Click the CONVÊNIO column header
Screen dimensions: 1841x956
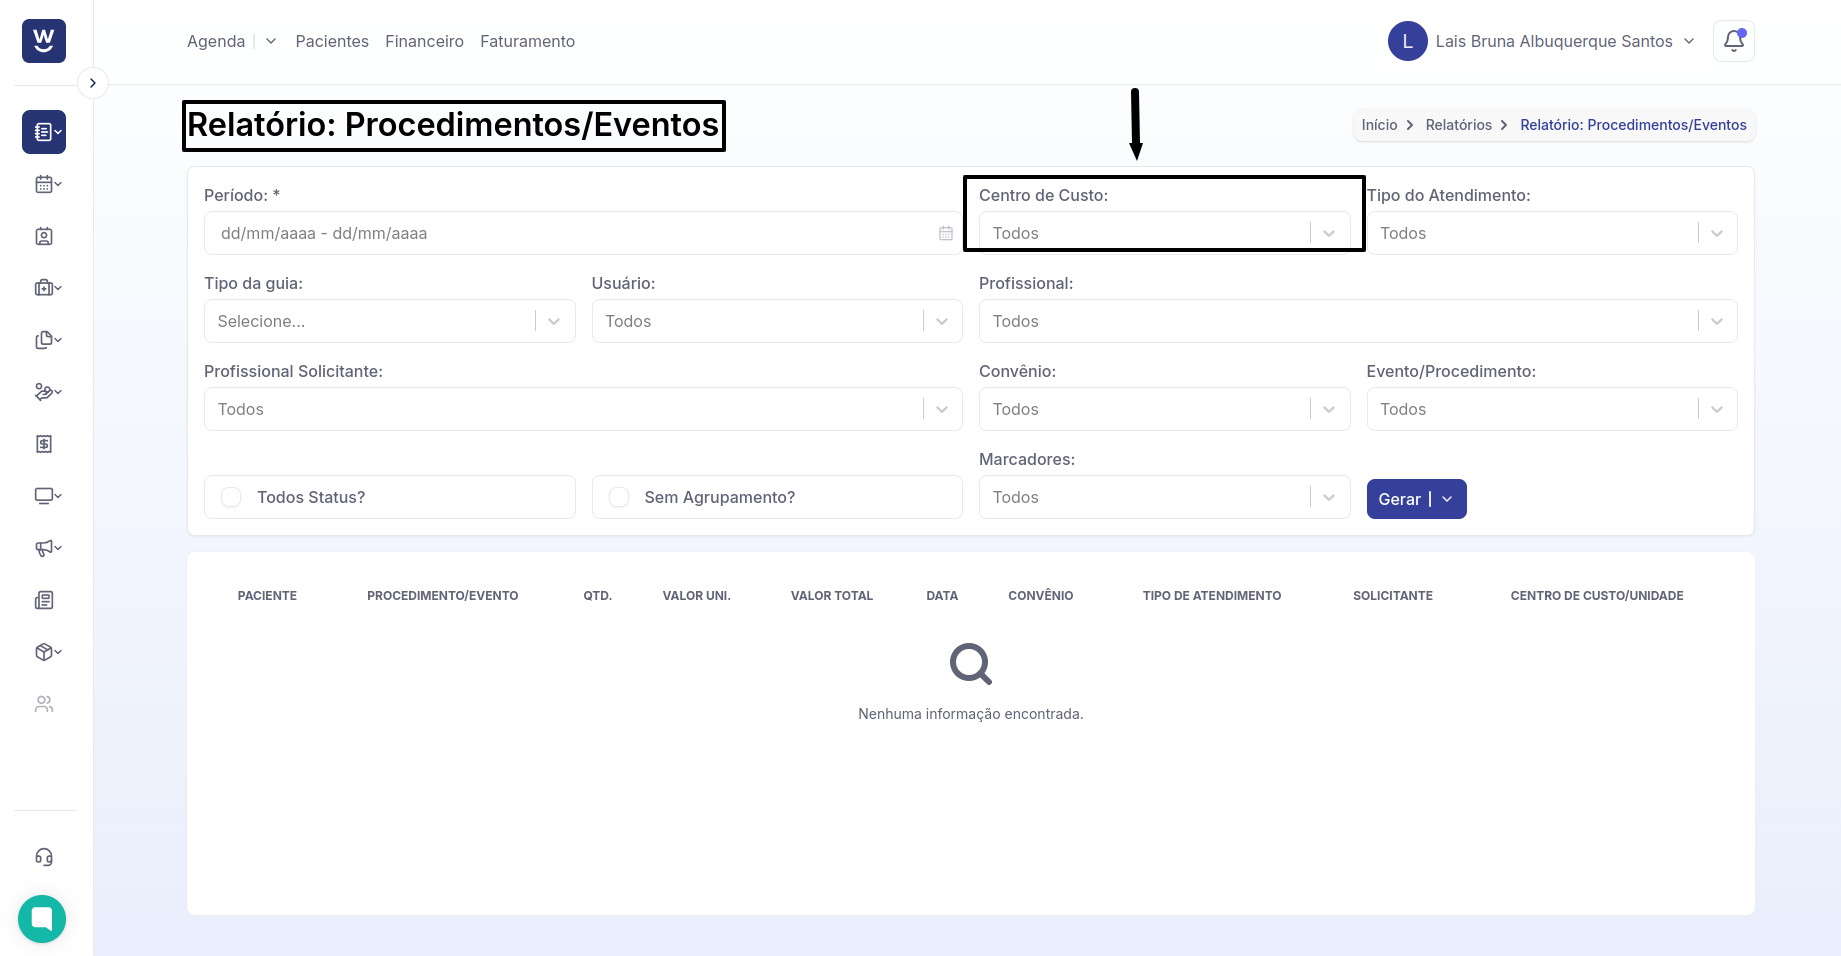pyautogui.click(x=1040, y=596)
